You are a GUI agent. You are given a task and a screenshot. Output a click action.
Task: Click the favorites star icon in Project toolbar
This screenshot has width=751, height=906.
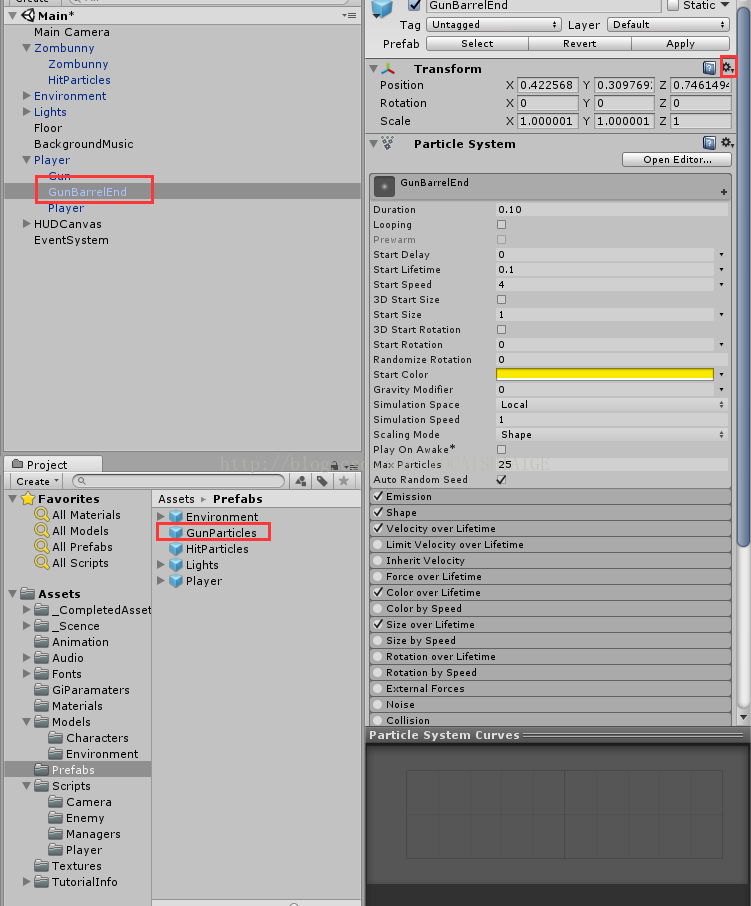pyautogui.click(x=344, y=481)
